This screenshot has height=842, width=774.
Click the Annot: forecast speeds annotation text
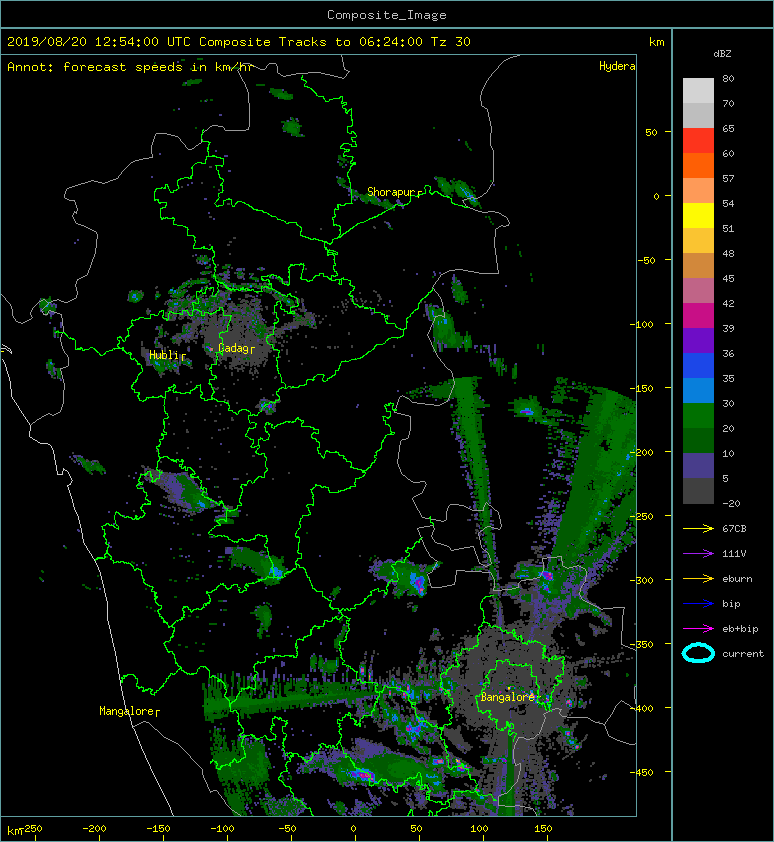coord(130,67)
